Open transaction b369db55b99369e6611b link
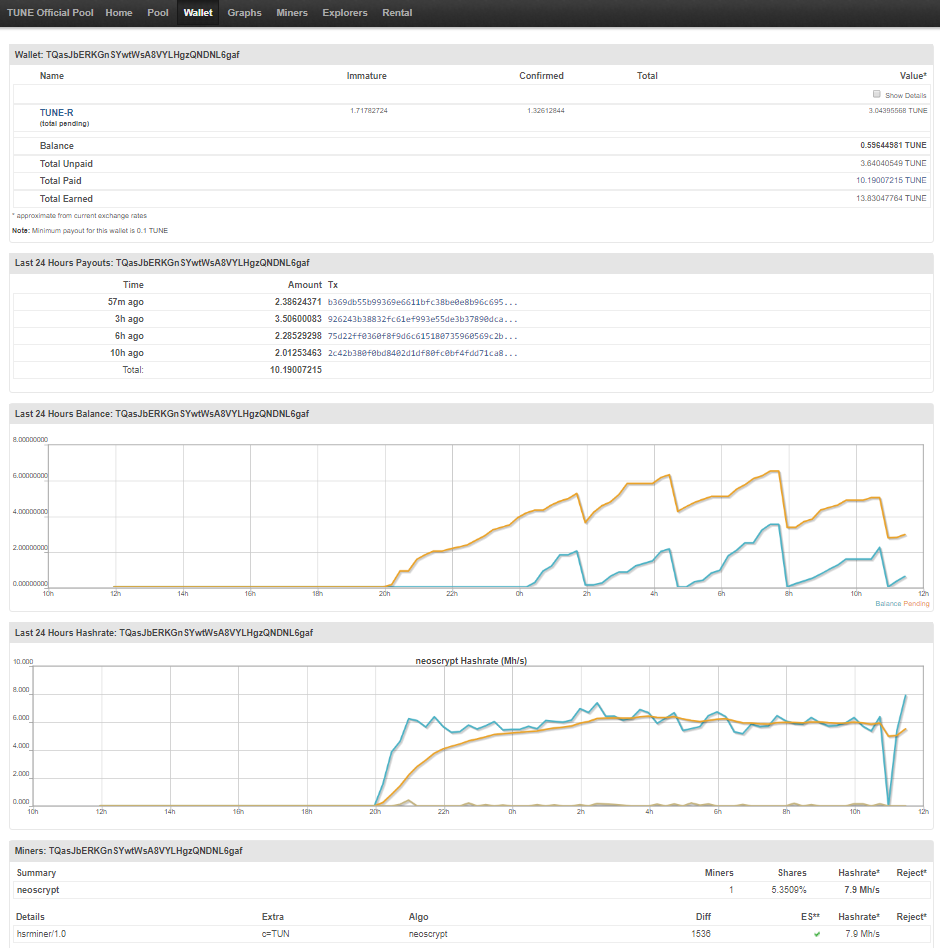Screen dimensions: 940x948 coord(423,302)
